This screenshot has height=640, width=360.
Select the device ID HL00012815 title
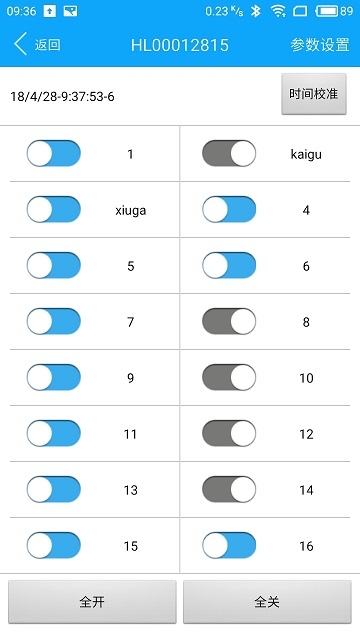click(180, 45)
